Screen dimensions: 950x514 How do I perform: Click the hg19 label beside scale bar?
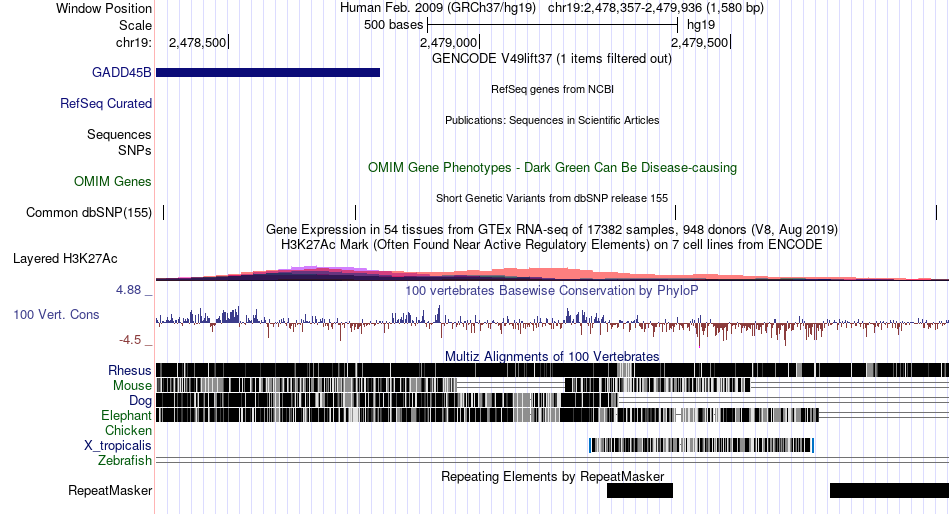coord(701,25)
